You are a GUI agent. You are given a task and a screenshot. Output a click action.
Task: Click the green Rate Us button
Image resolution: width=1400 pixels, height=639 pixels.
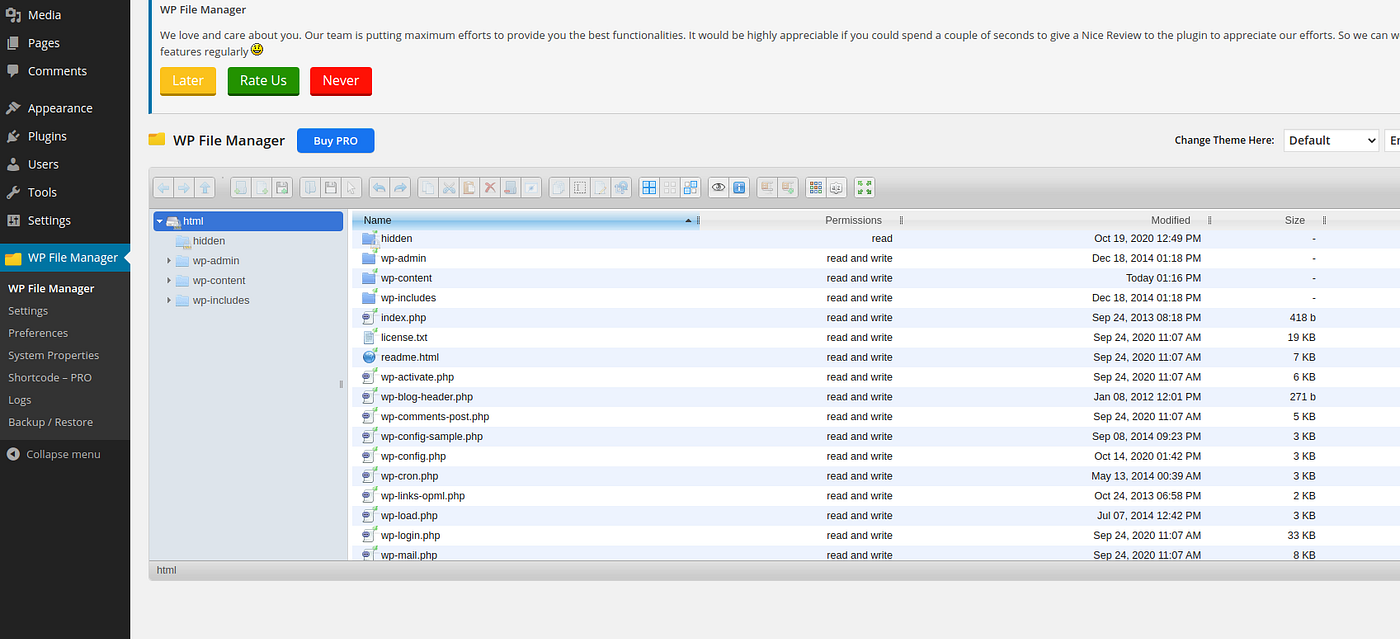263,81
